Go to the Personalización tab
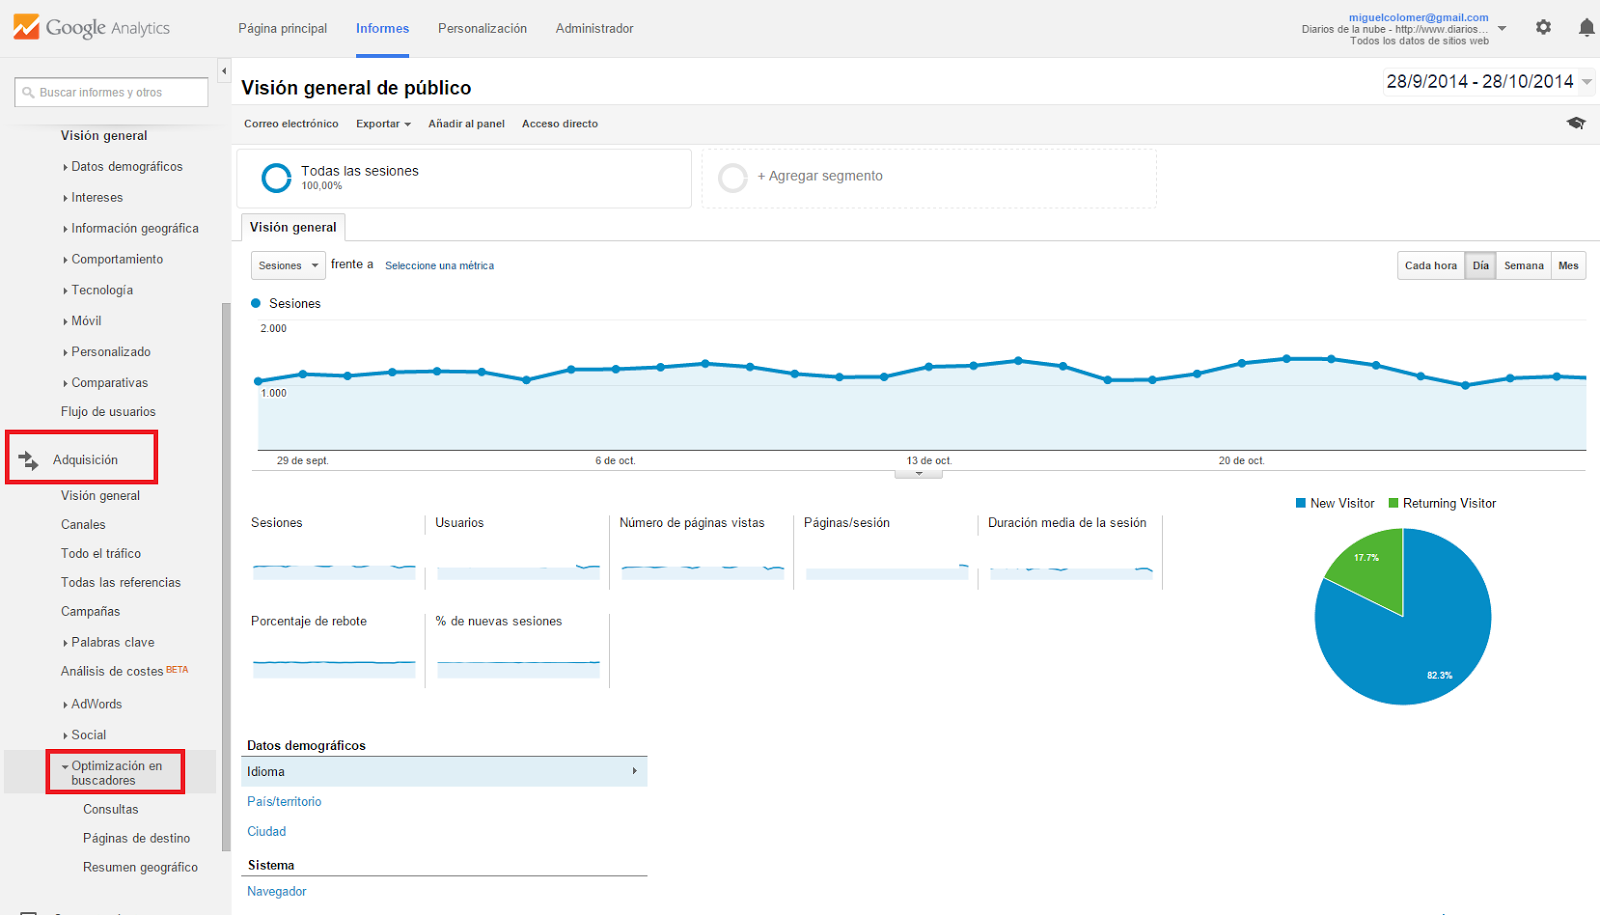1600x915 pixels. (x=482, y=28)
